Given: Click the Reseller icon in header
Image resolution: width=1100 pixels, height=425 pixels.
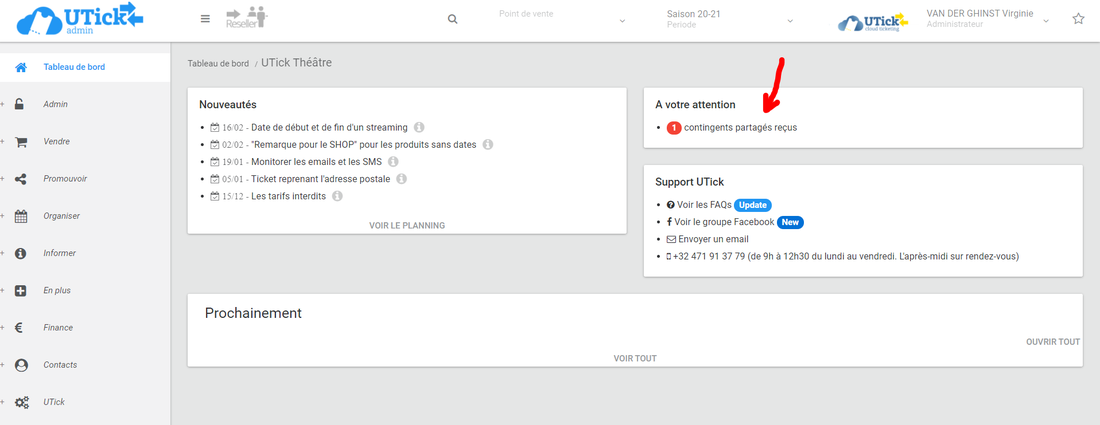Looking at the screenshot, I should pos(246,18).
